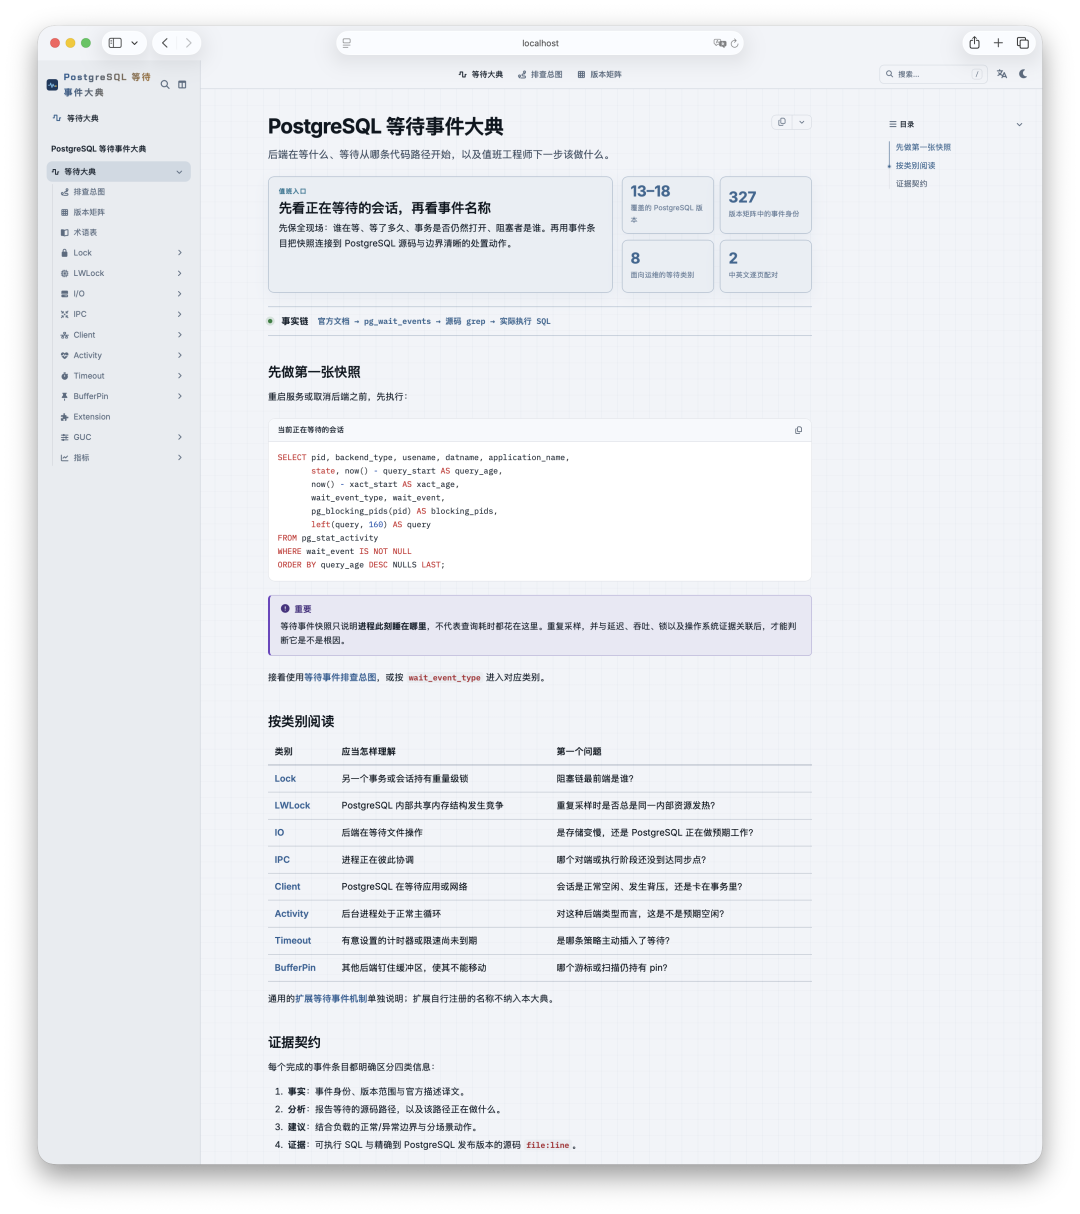The width and height of the screenshot is (1080, 1214).
Task: Focus the 搜索 search field
Action: click(934, 74)
